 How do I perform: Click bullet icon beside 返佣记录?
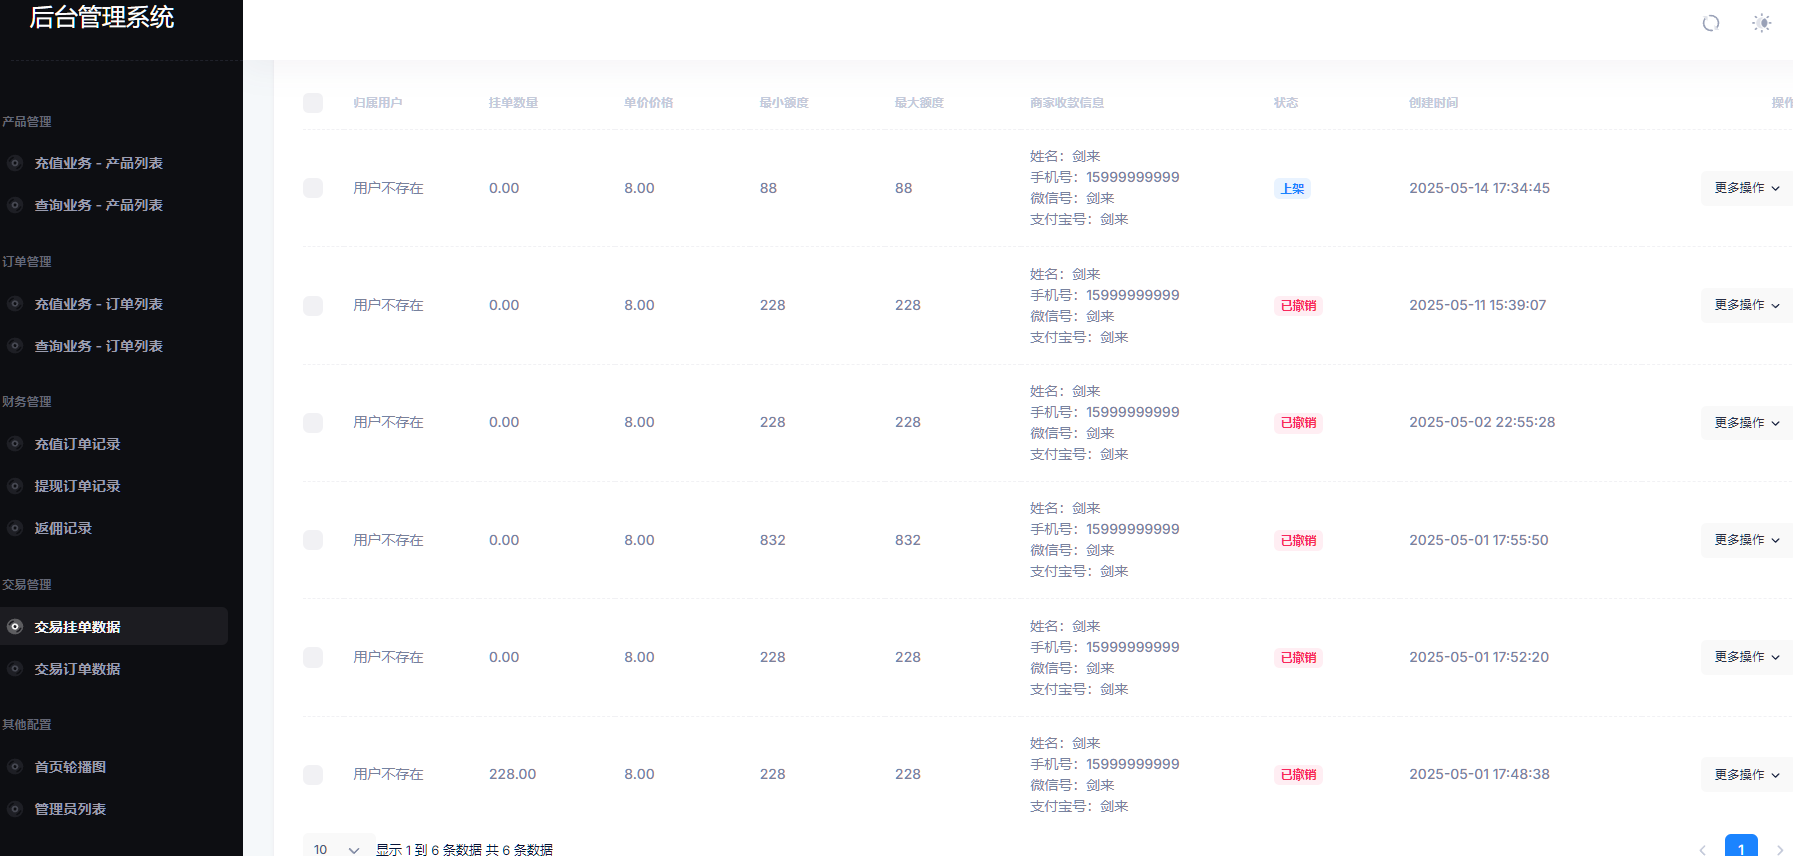pyautogui.click(x=15, y=528)
